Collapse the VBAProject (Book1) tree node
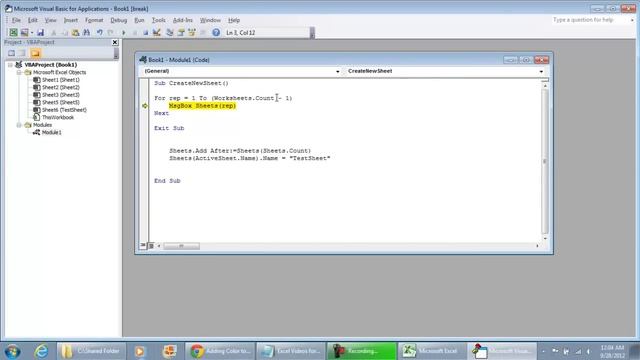640x360 pixels. pyautogui.click(x=10, y=65)
